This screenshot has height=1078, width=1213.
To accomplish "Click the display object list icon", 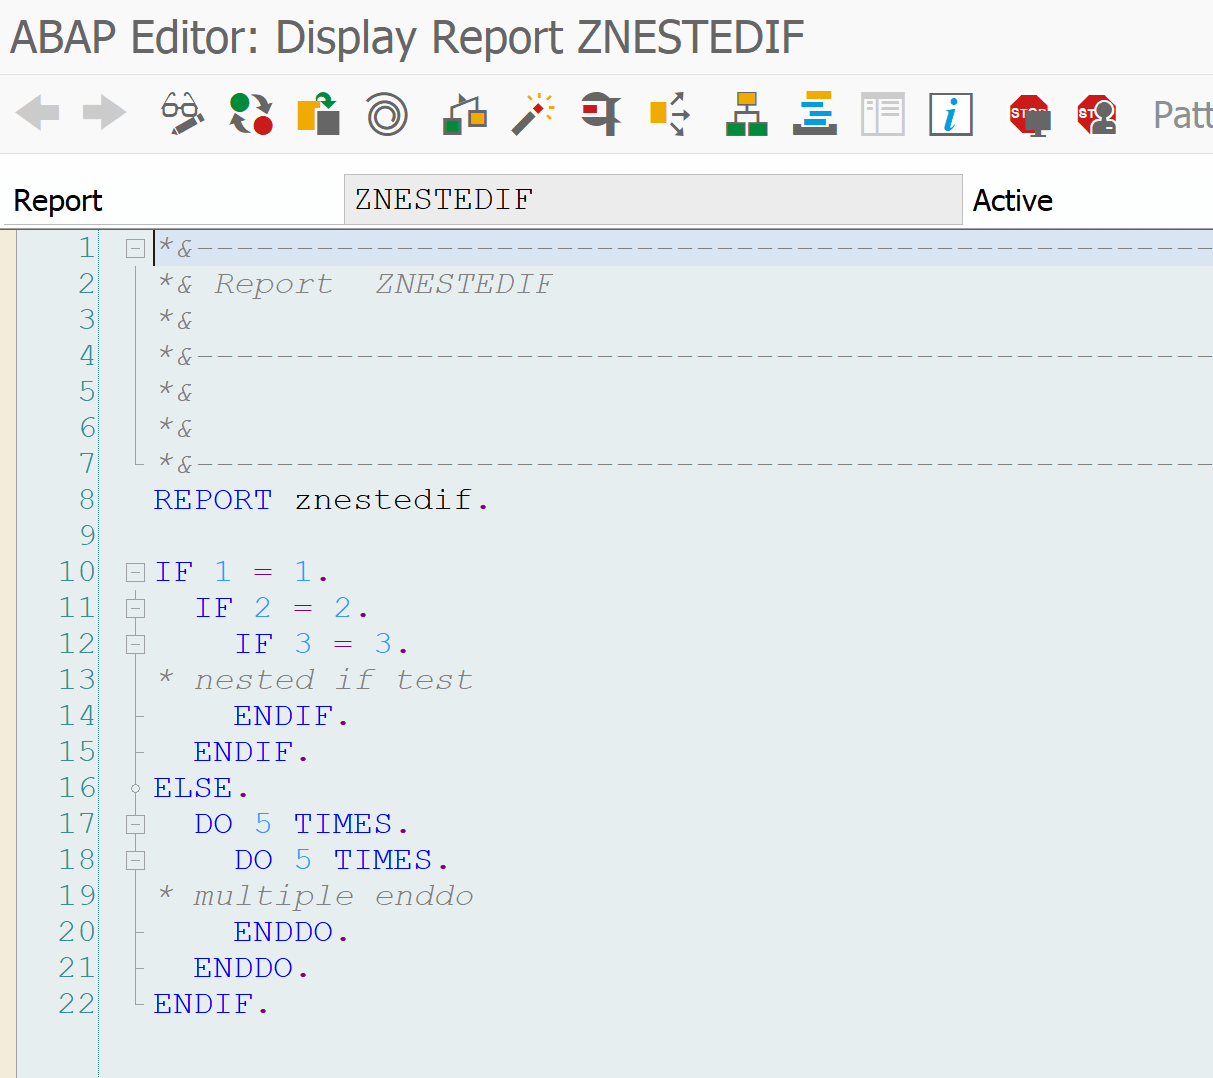I will click(x=882, y=114).
